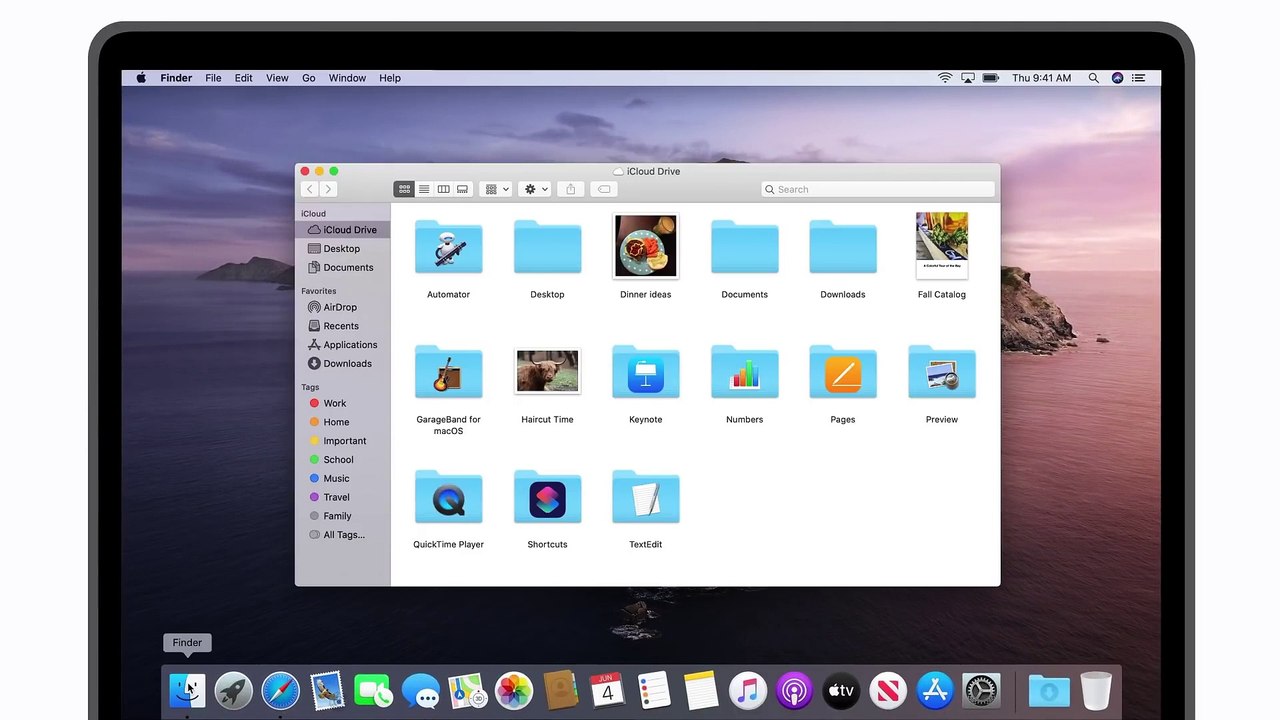Open the item grouping dropdown
Screen dimensions: 1280x720
click(x=495, y=189)
